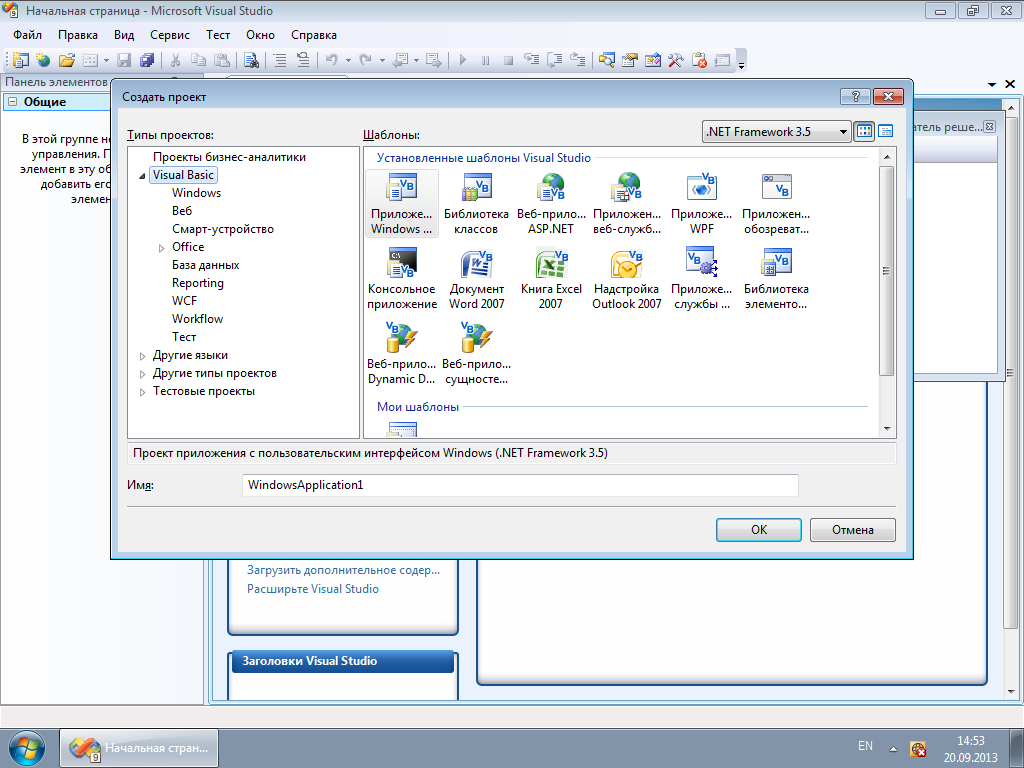Click the New Web Site globe icon
The height and width of the screenshot is (768, 1024).
pos(43,61)
